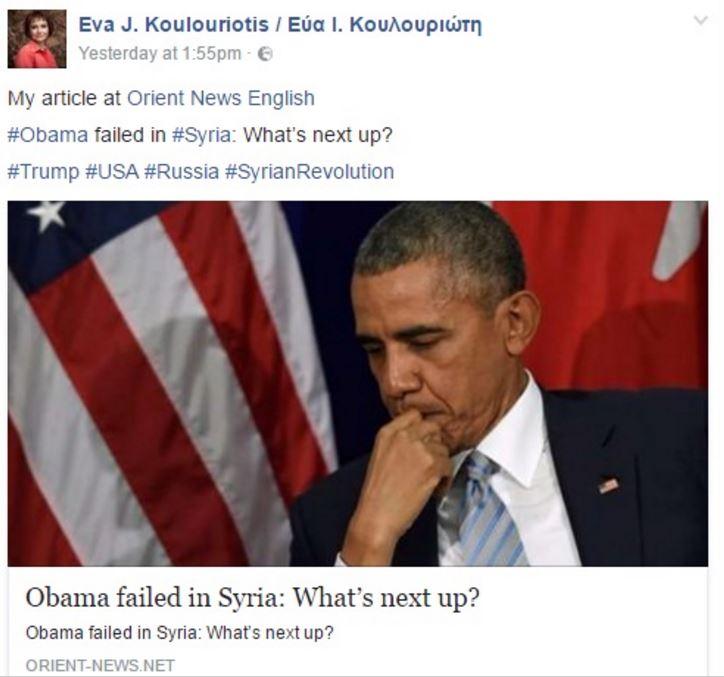
Task: Open Eva J. Koulouriotis profile picture
Action: click(37, 39)
